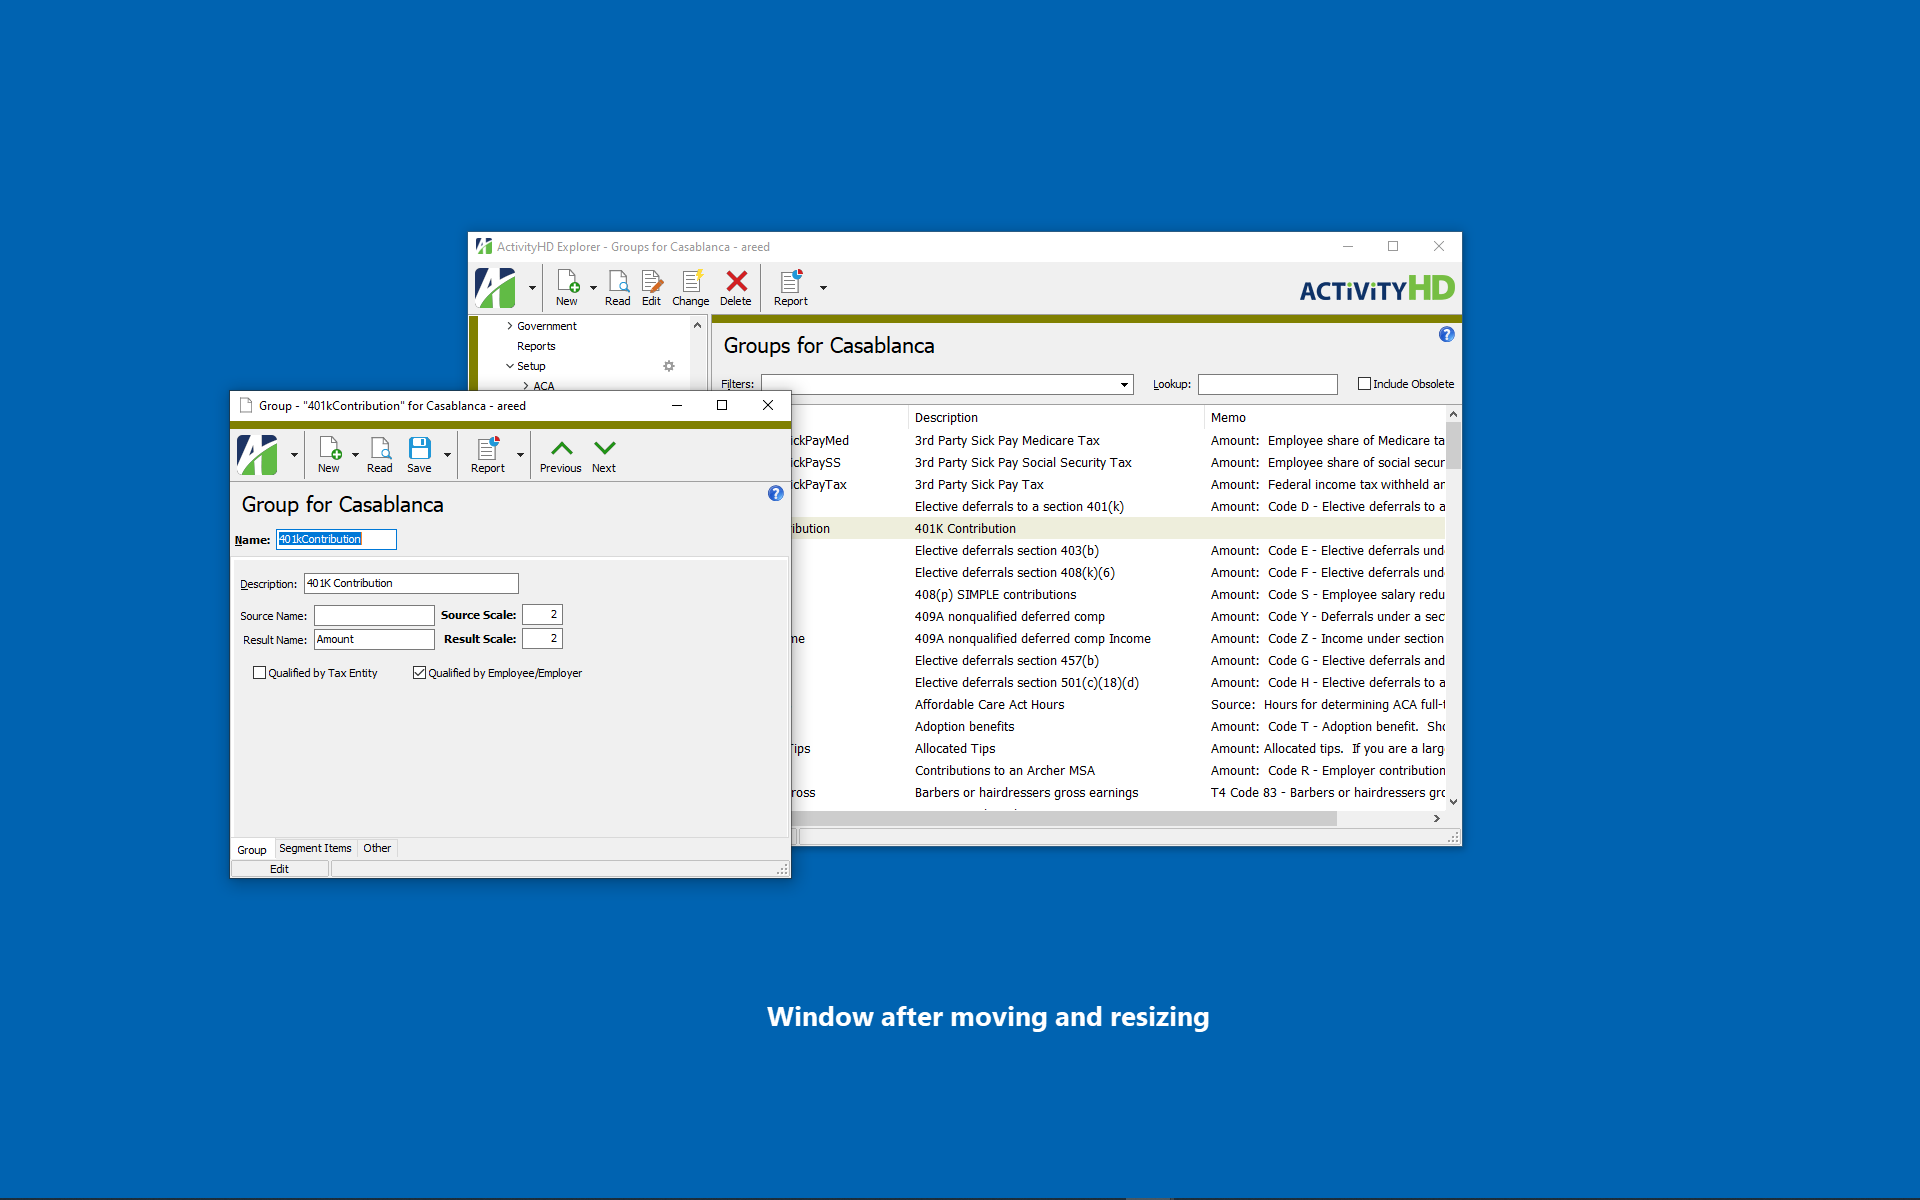Click the Edit icon in Explorer toolbar
The width and height of the screenshot is (1920, 1200).
click(x=651, y=282)
